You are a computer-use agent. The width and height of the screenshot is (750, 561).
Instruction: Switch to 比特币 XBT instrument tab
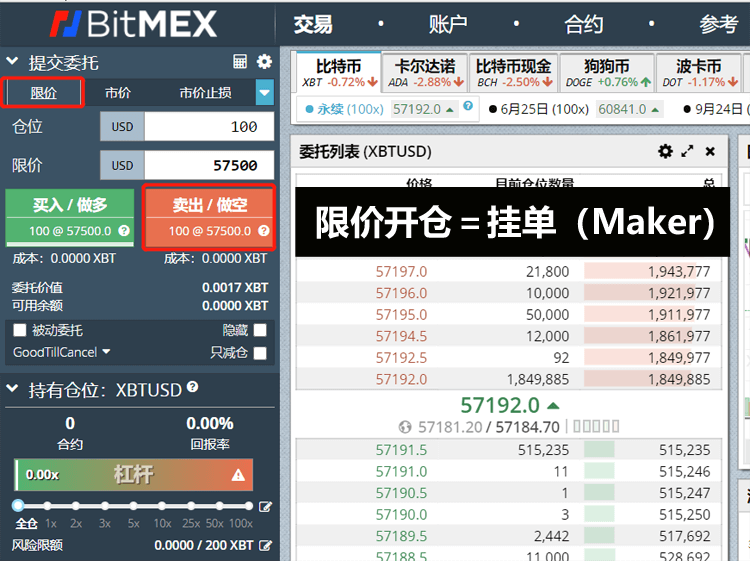(x=339, y=73)
